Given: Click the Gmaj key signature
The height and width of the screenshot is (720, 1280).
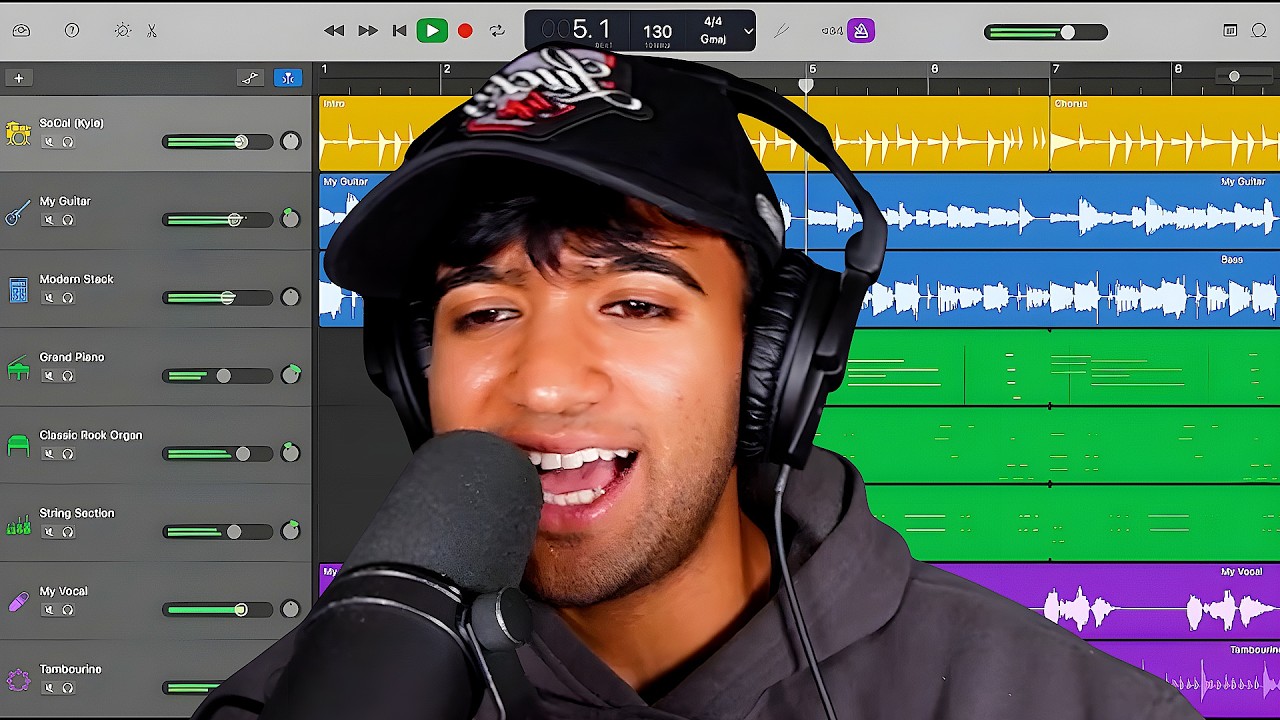Looking at the screenshot, I should (x=713, y=40).
